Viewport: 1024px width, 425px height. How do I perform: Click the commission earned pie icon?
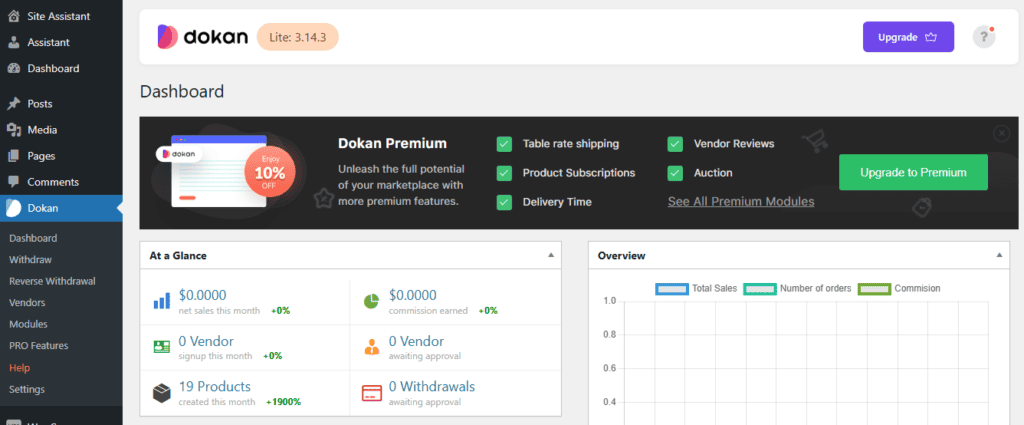click(372, 302)
